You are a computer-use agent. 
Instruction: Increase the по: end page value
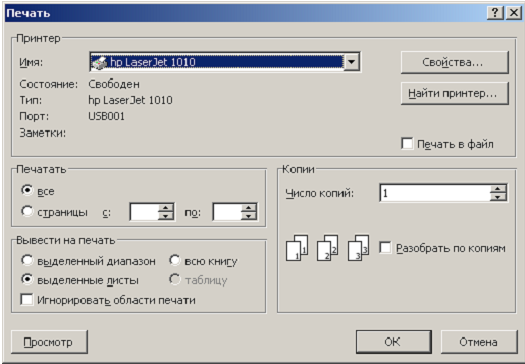248,208
